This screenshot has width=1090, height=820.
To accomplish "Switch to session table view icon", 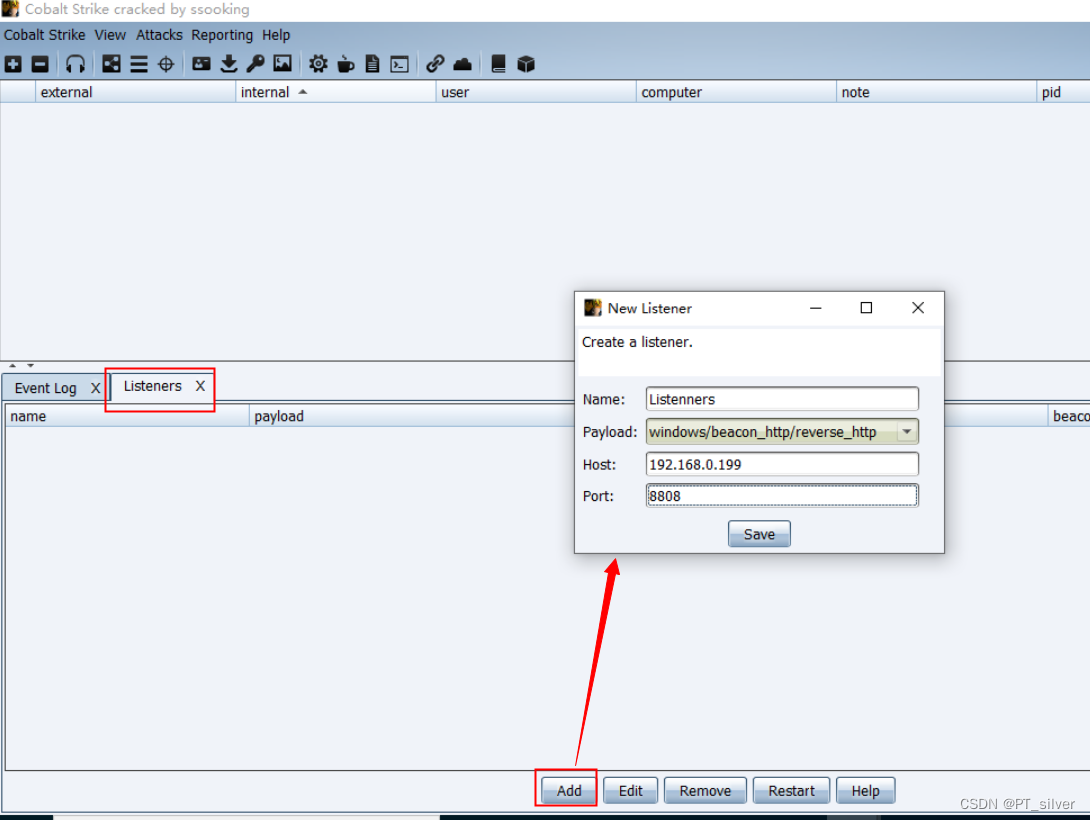I will pos(139,65).
